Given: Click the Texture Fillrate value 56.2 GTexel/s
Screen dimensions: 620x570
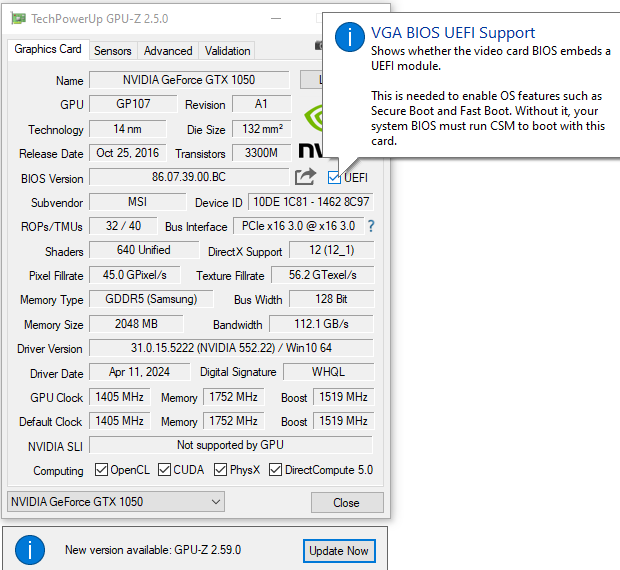Looking at the screenshot, I should point(322,275).
